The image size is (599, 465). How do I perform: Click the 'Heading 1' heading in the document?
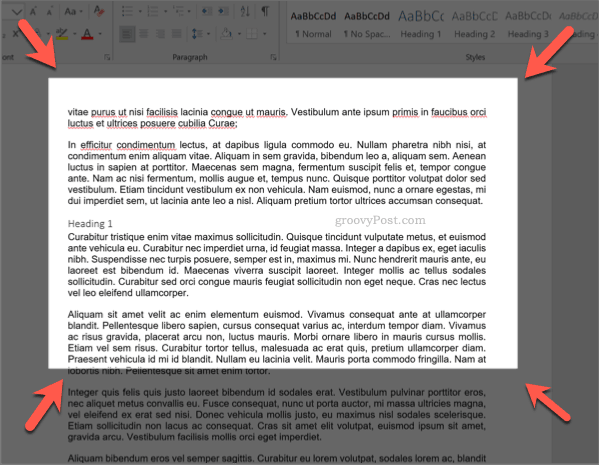[90, 224]
